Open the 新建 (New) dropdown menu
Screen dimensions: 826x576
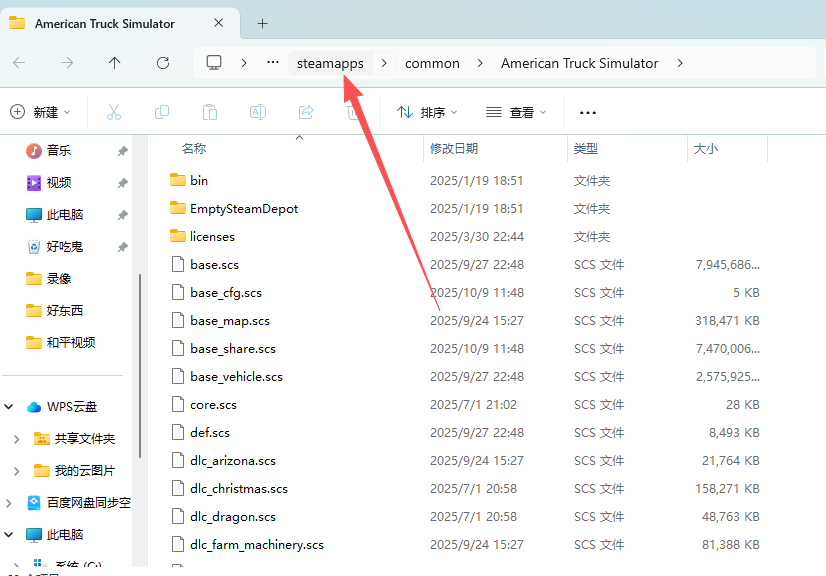coord(40,113)
